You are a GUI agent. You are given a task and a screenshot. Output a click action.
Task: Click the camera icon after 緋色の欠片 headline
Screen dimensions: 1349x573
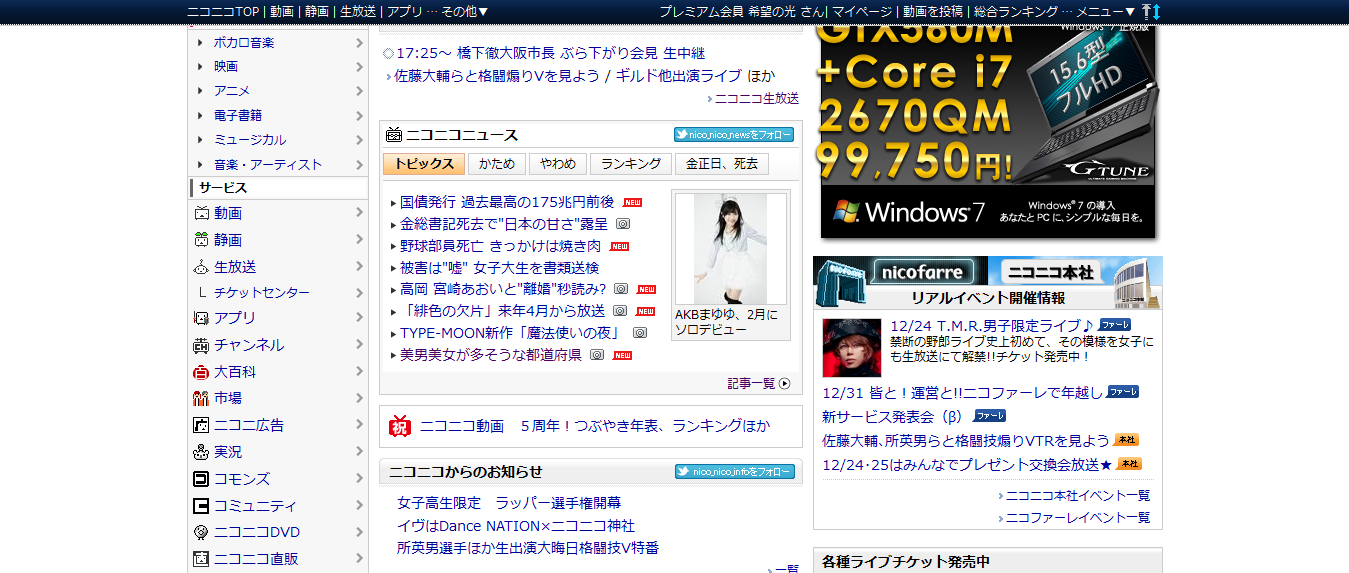620,311
